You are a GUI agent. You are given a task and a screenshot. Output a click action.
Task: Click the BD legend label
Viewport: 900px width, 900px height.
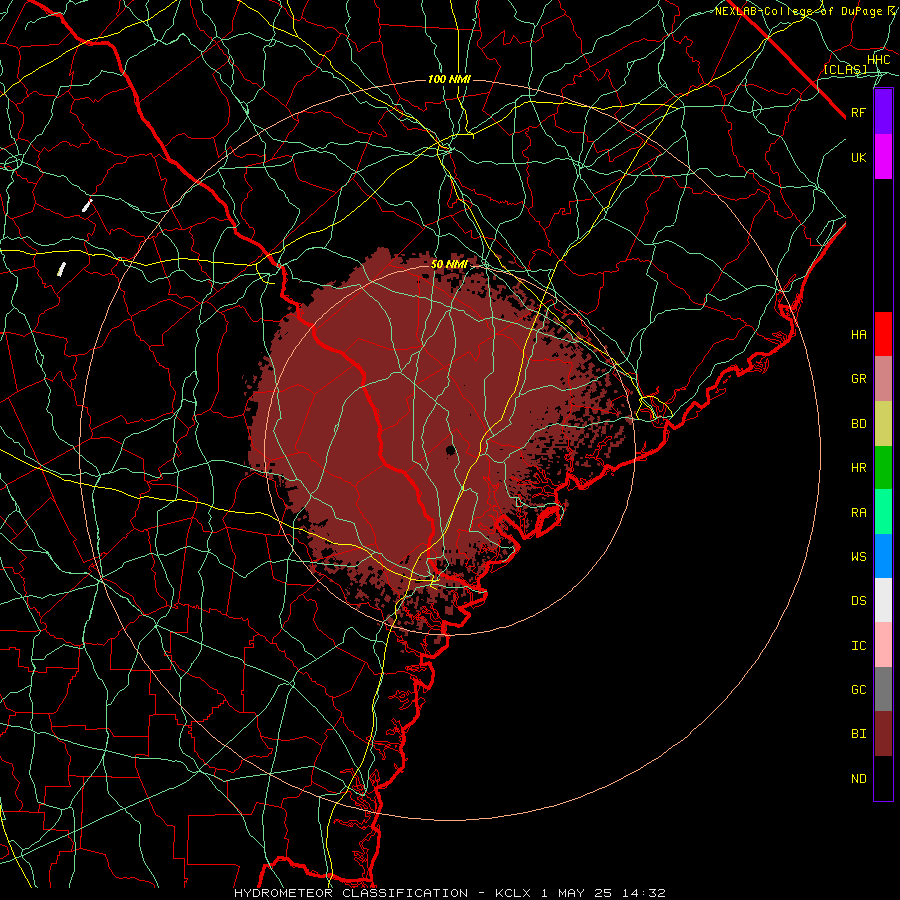click(x=859, y=424)
